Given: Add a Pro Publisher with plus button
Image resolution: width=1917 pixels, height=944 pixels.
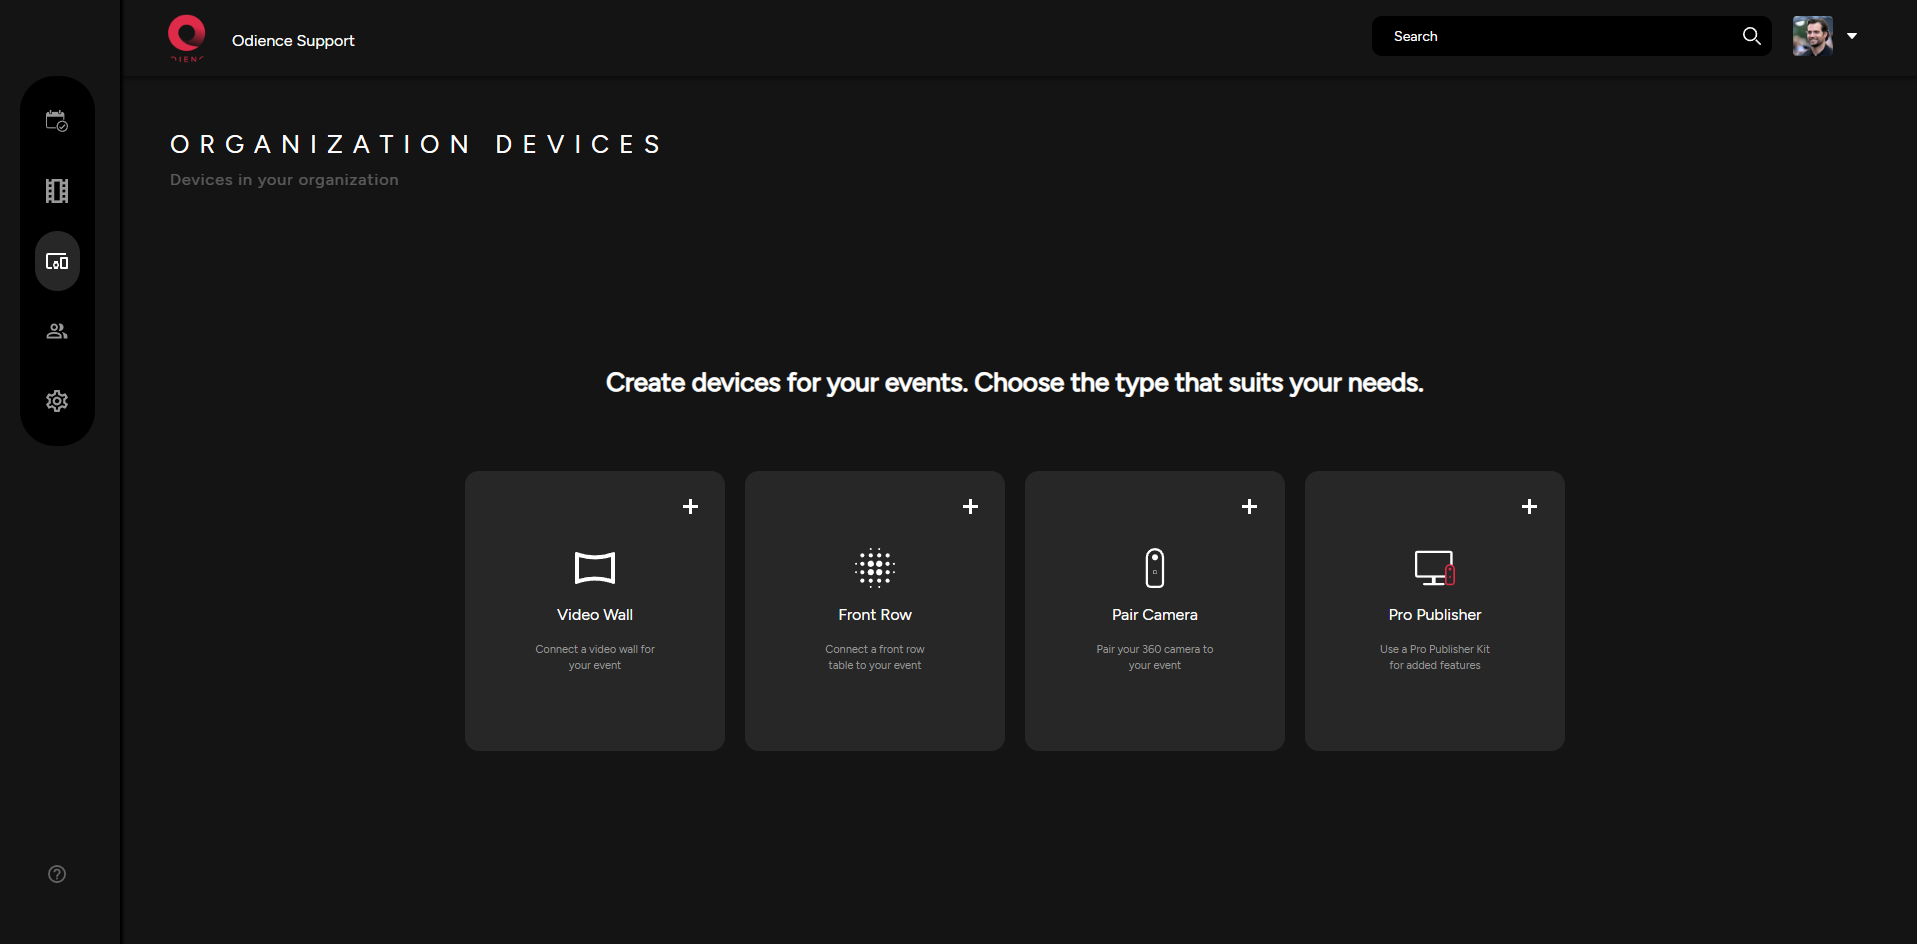Looking at the screenshot, I should pos(1529,507).
